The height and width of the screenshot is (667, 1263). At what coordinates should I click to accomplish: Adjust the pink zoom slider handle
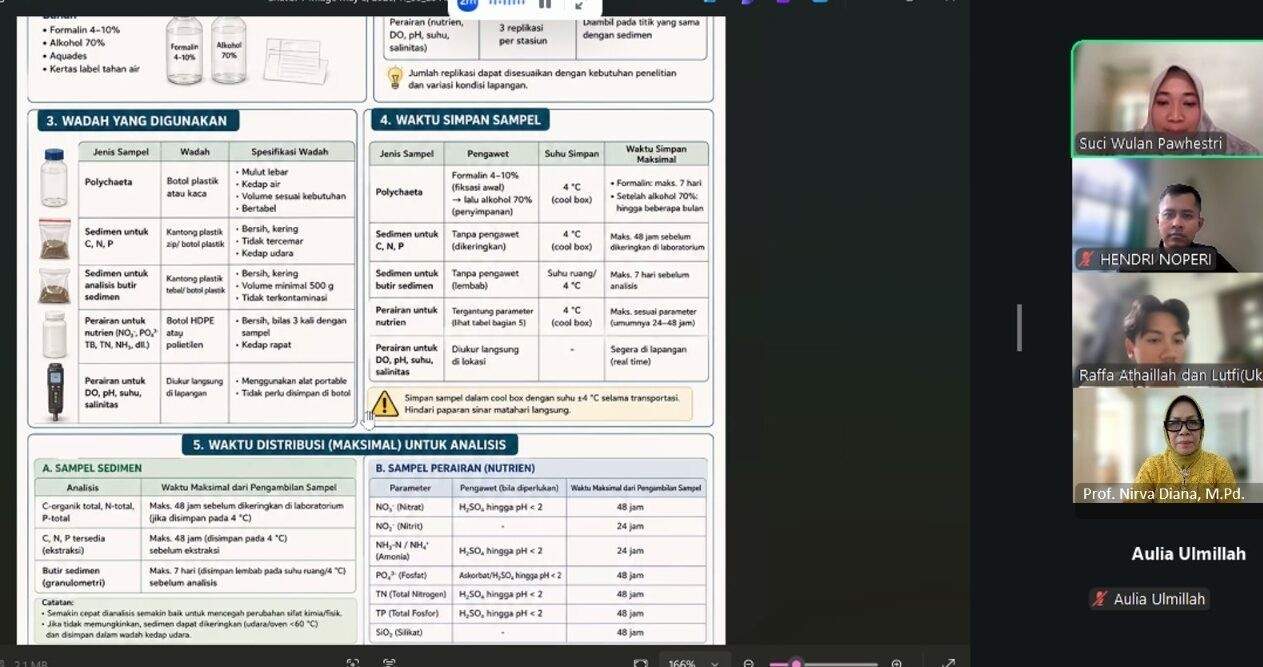click(x=796, y=663)
